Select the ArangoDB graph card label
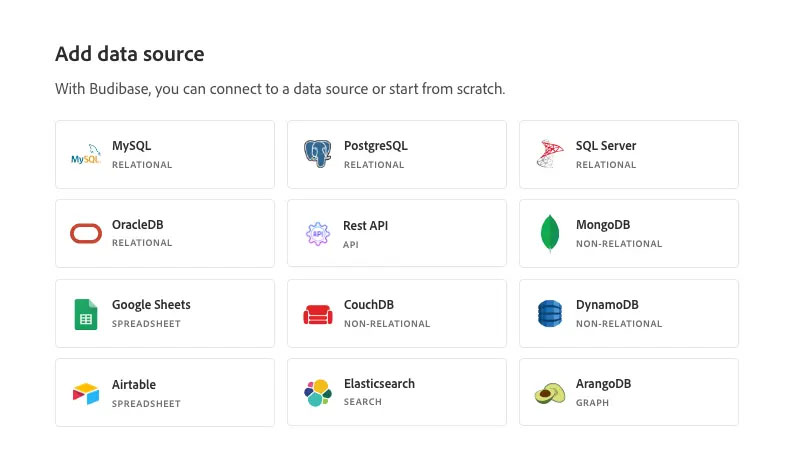Screen dimensions: 795x466 (x=603, y=384)
